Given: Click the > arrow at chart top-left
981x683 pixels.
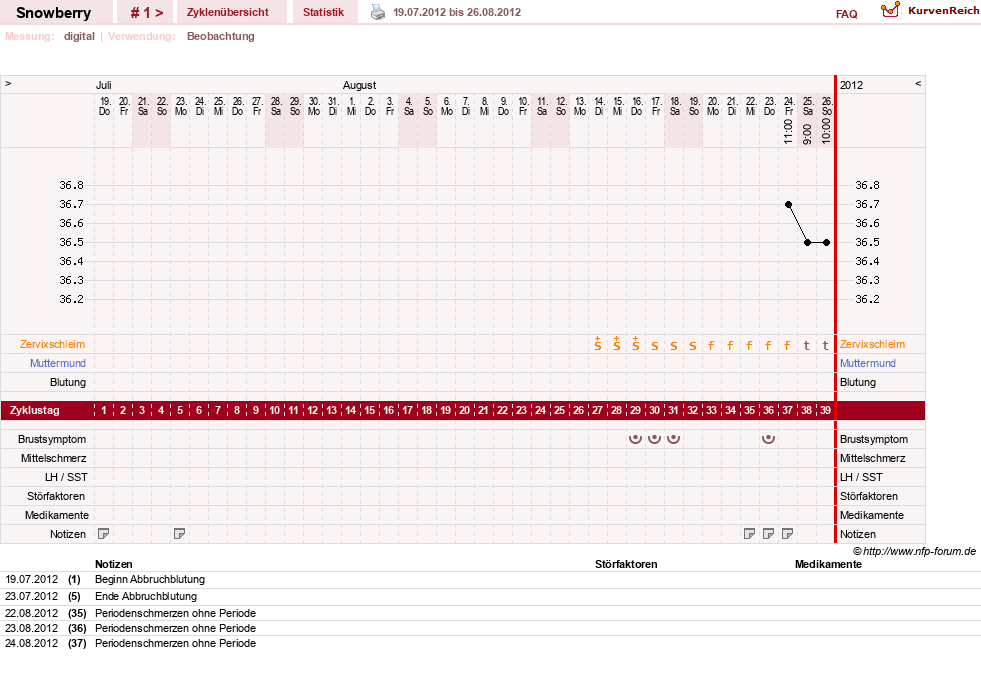Looking at the screenshot, I should (x=8, y=83).
